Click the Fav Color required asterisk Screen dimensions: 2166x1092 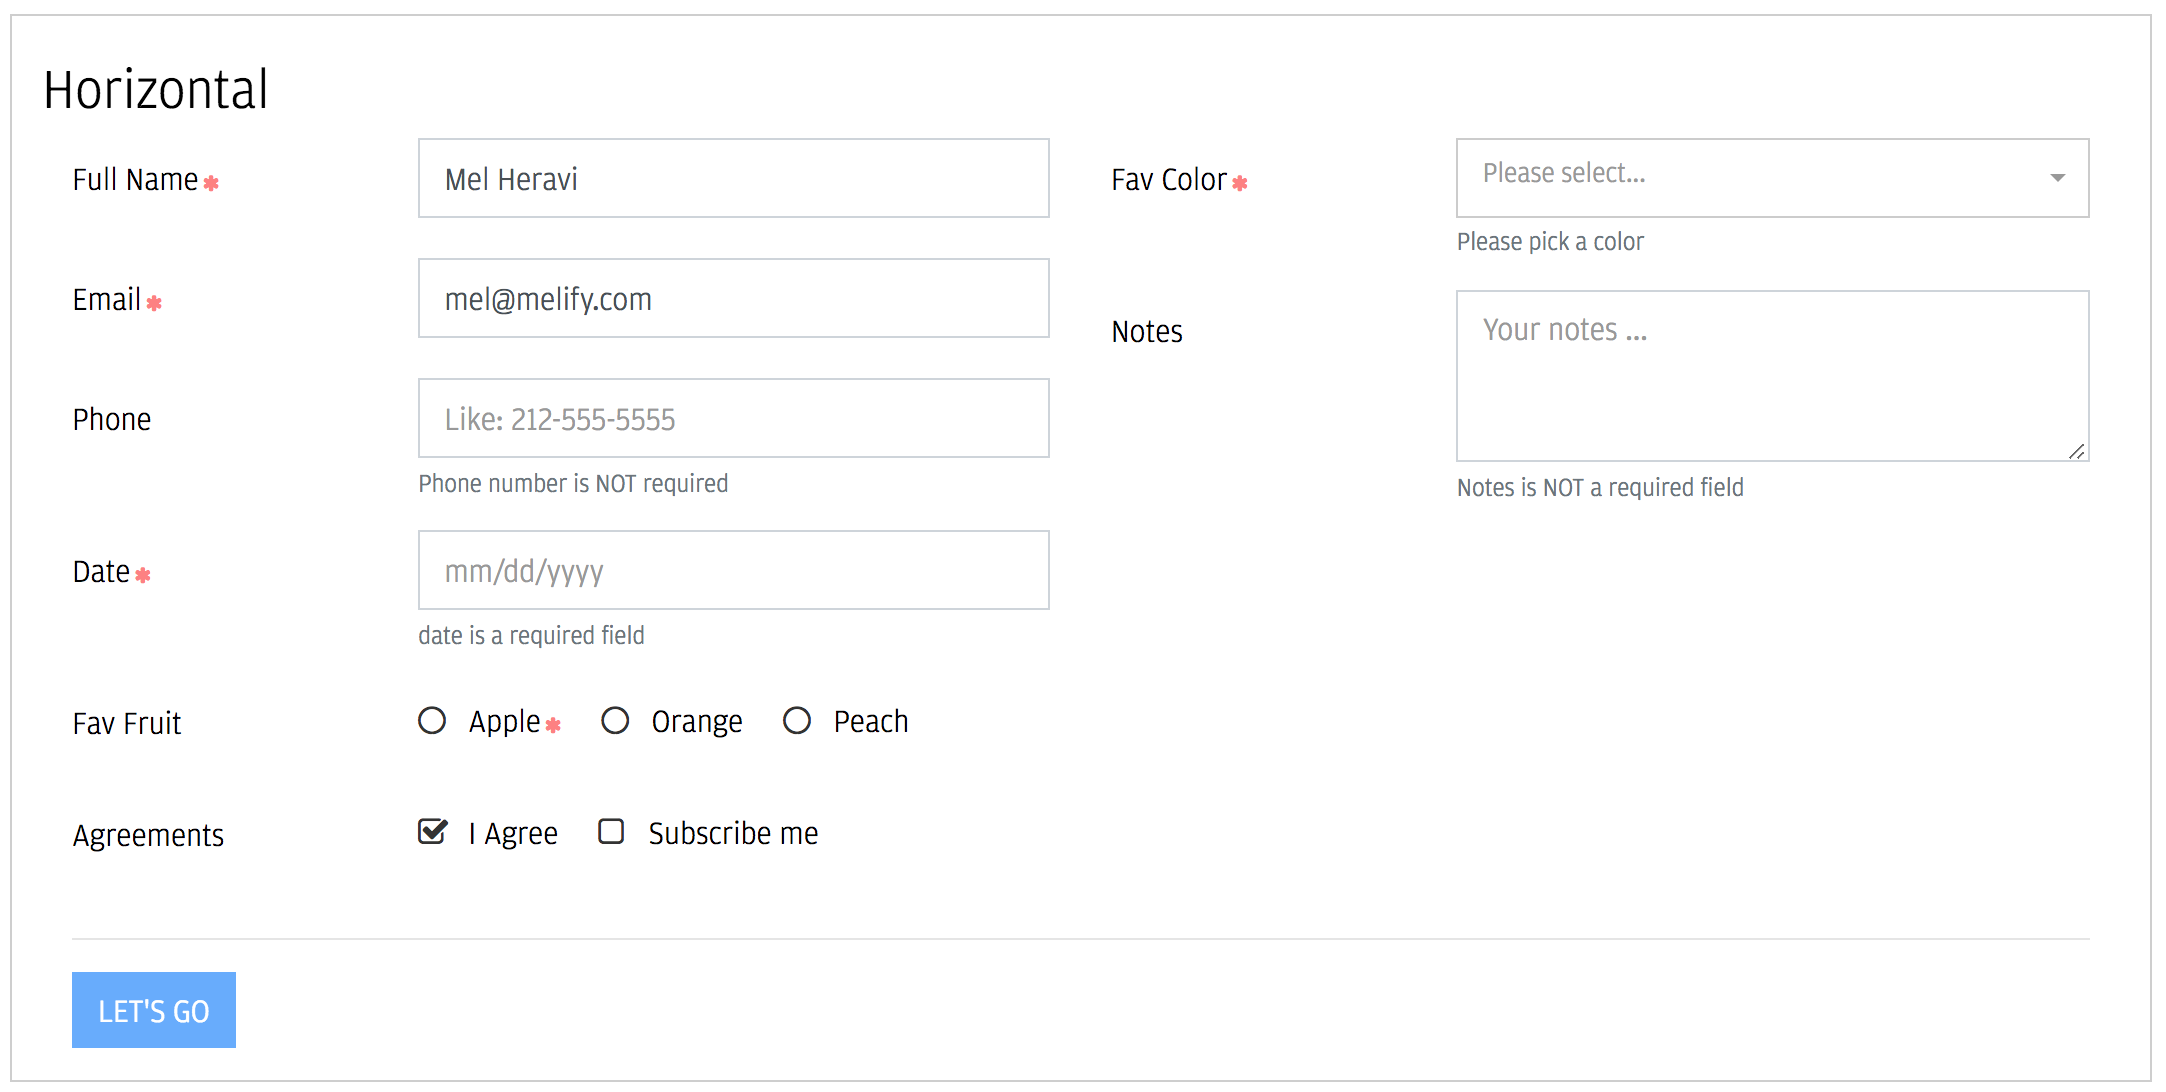click(x=1240, y=183)
